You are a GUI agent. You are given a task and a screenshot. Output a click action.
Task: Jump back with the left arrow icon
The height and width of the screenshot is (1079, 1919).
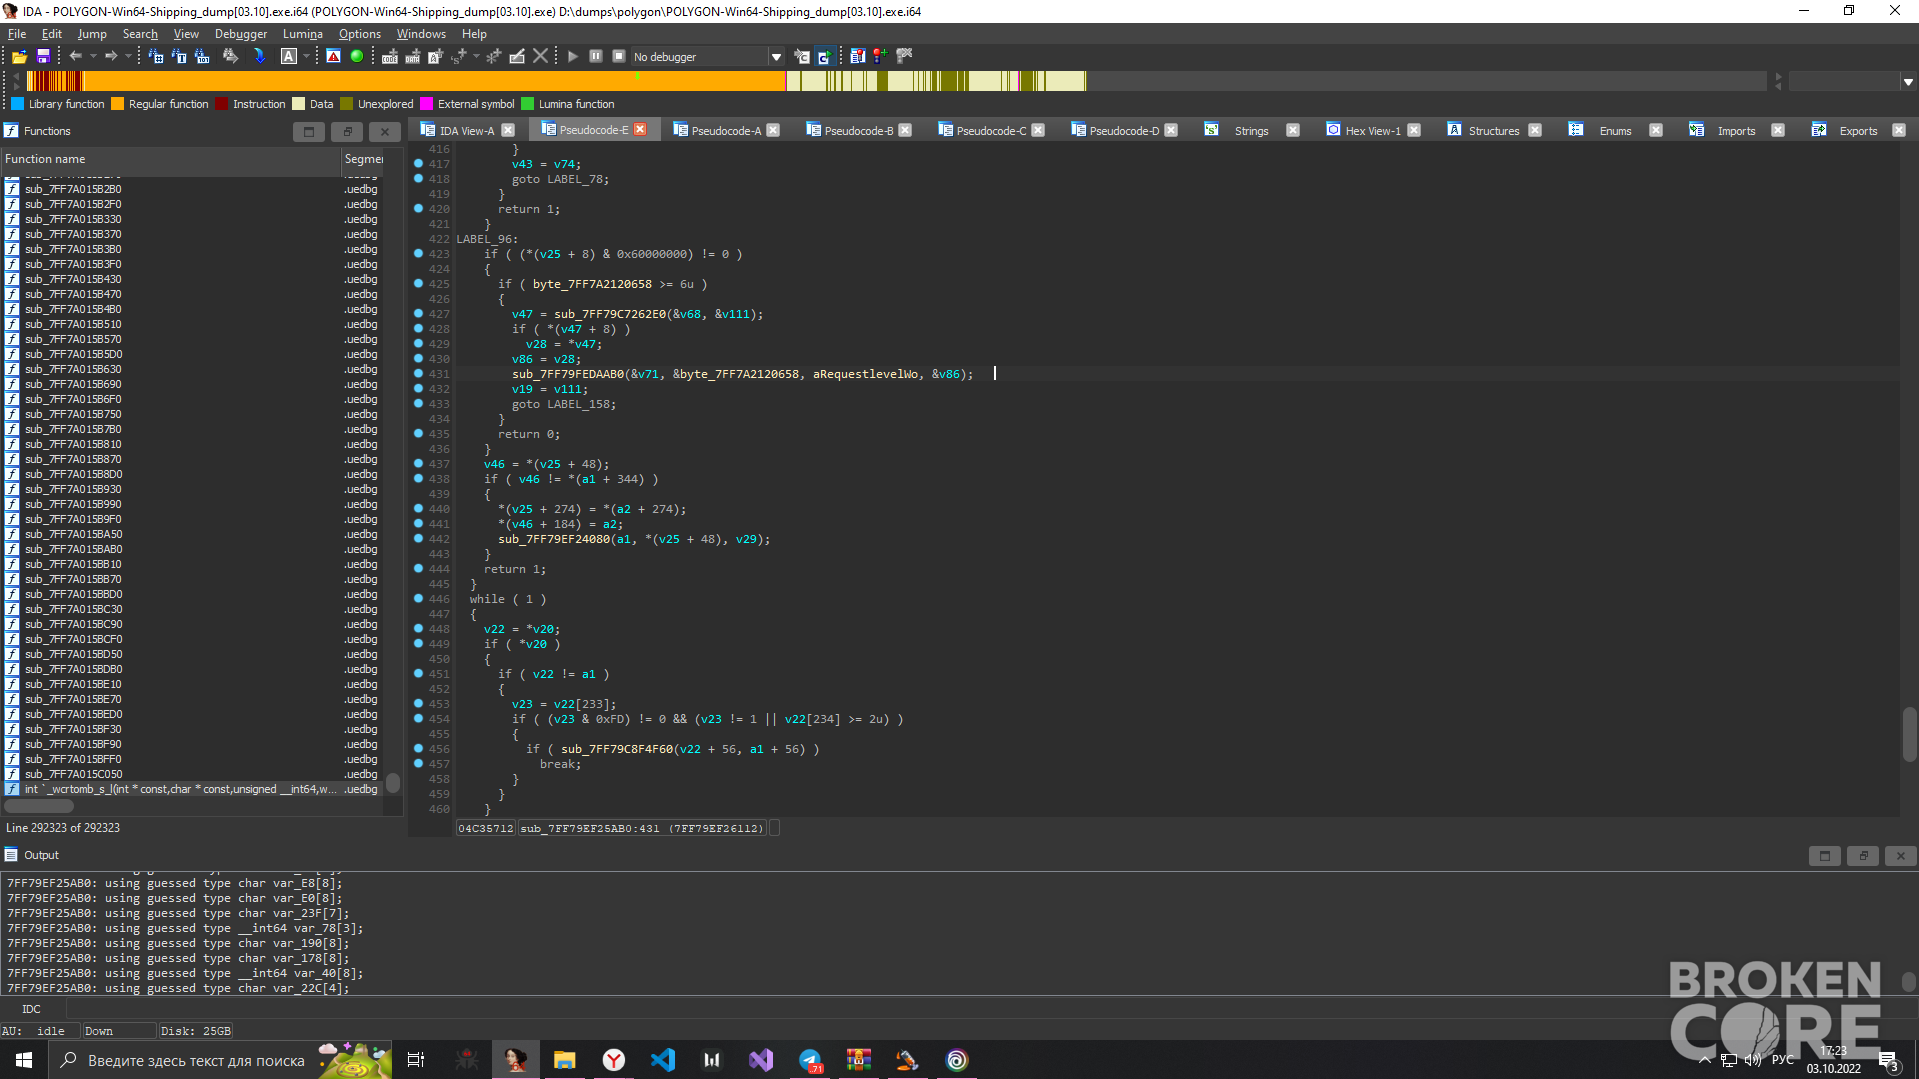pos(76,57)
